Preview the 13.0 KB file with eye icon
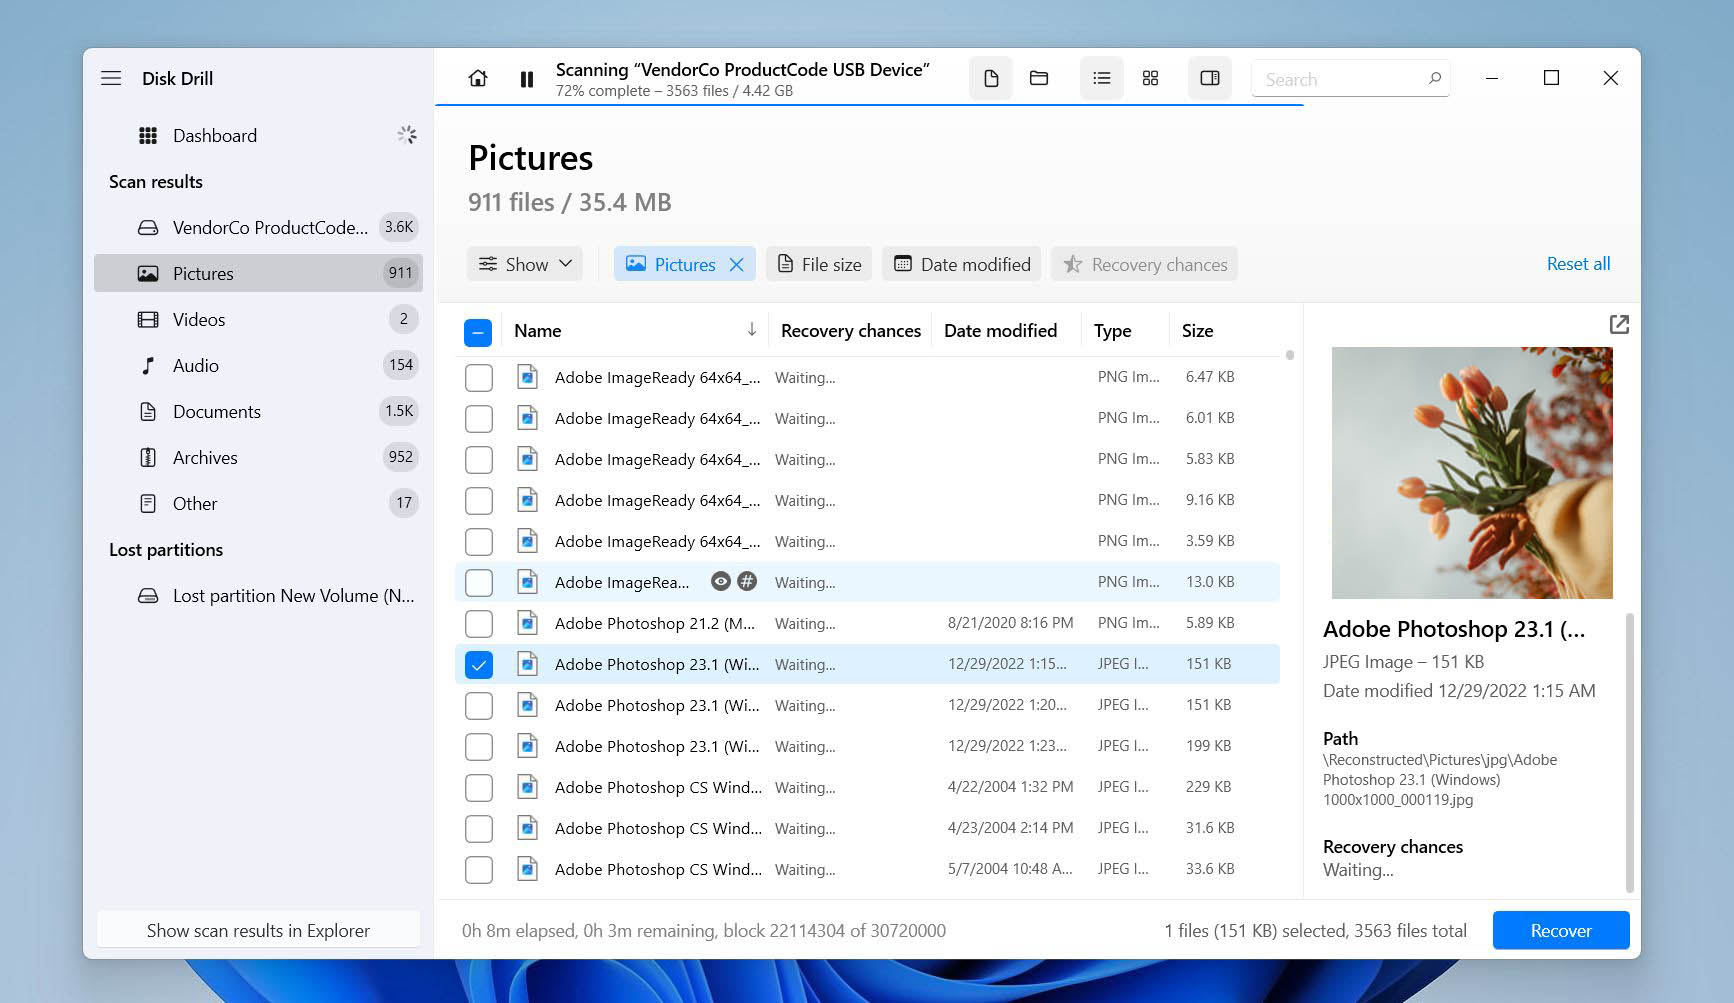The width and height of the screenshot is (1734, 1003). 721,581
